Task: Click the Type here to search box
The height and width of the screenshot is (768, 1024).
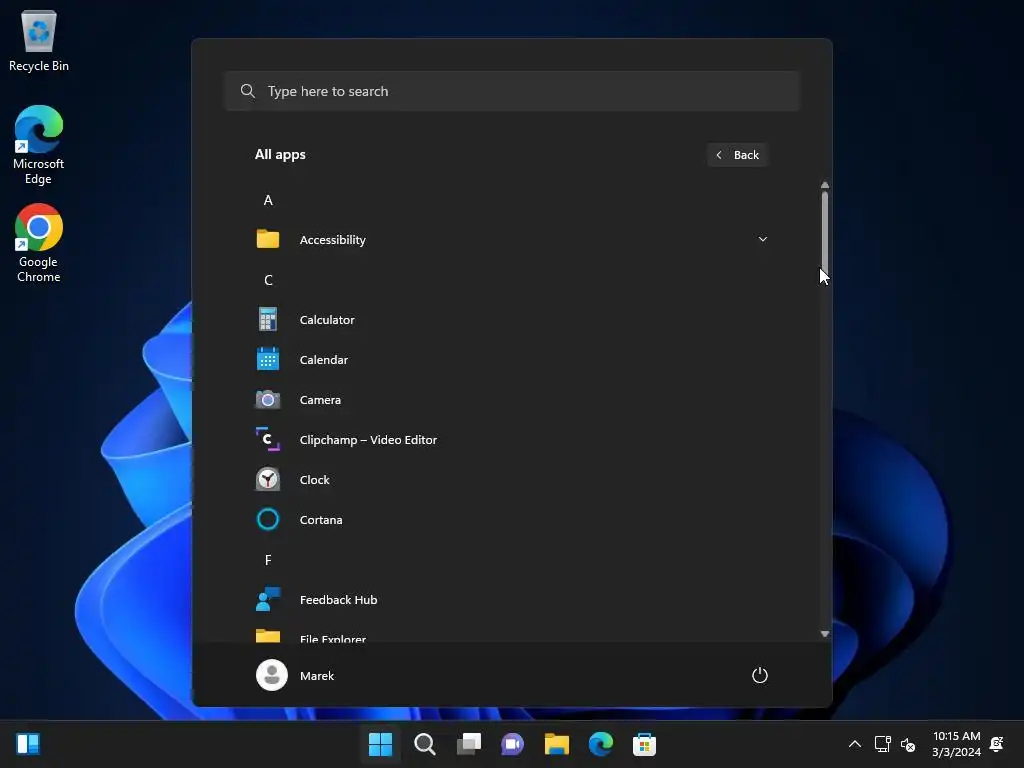Action: (512, 91)
